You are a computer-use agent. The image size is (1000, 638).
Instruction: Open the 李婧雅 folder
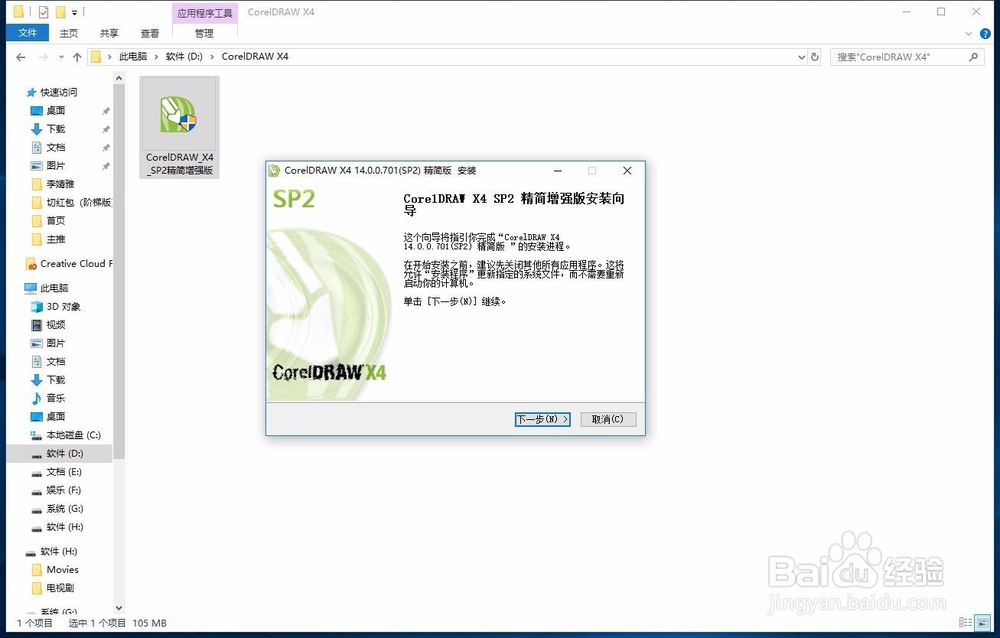pyautogui.click(x=60, y=184)
